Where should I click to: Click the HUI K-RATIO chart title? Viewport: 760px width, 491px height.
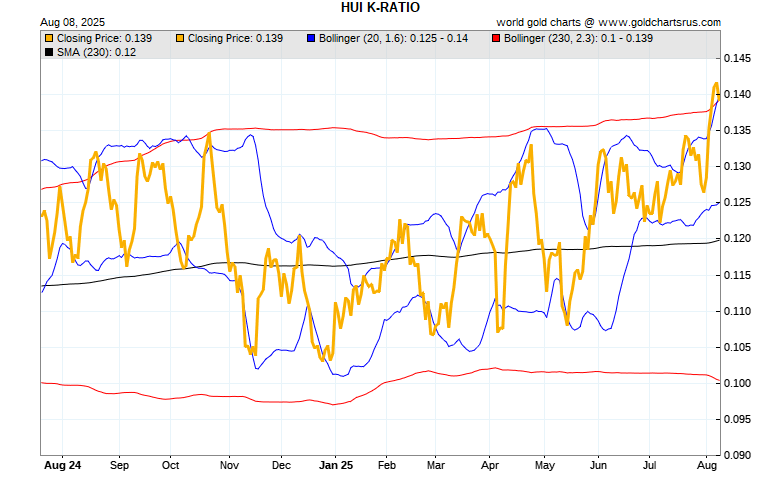tap(379, 7)
